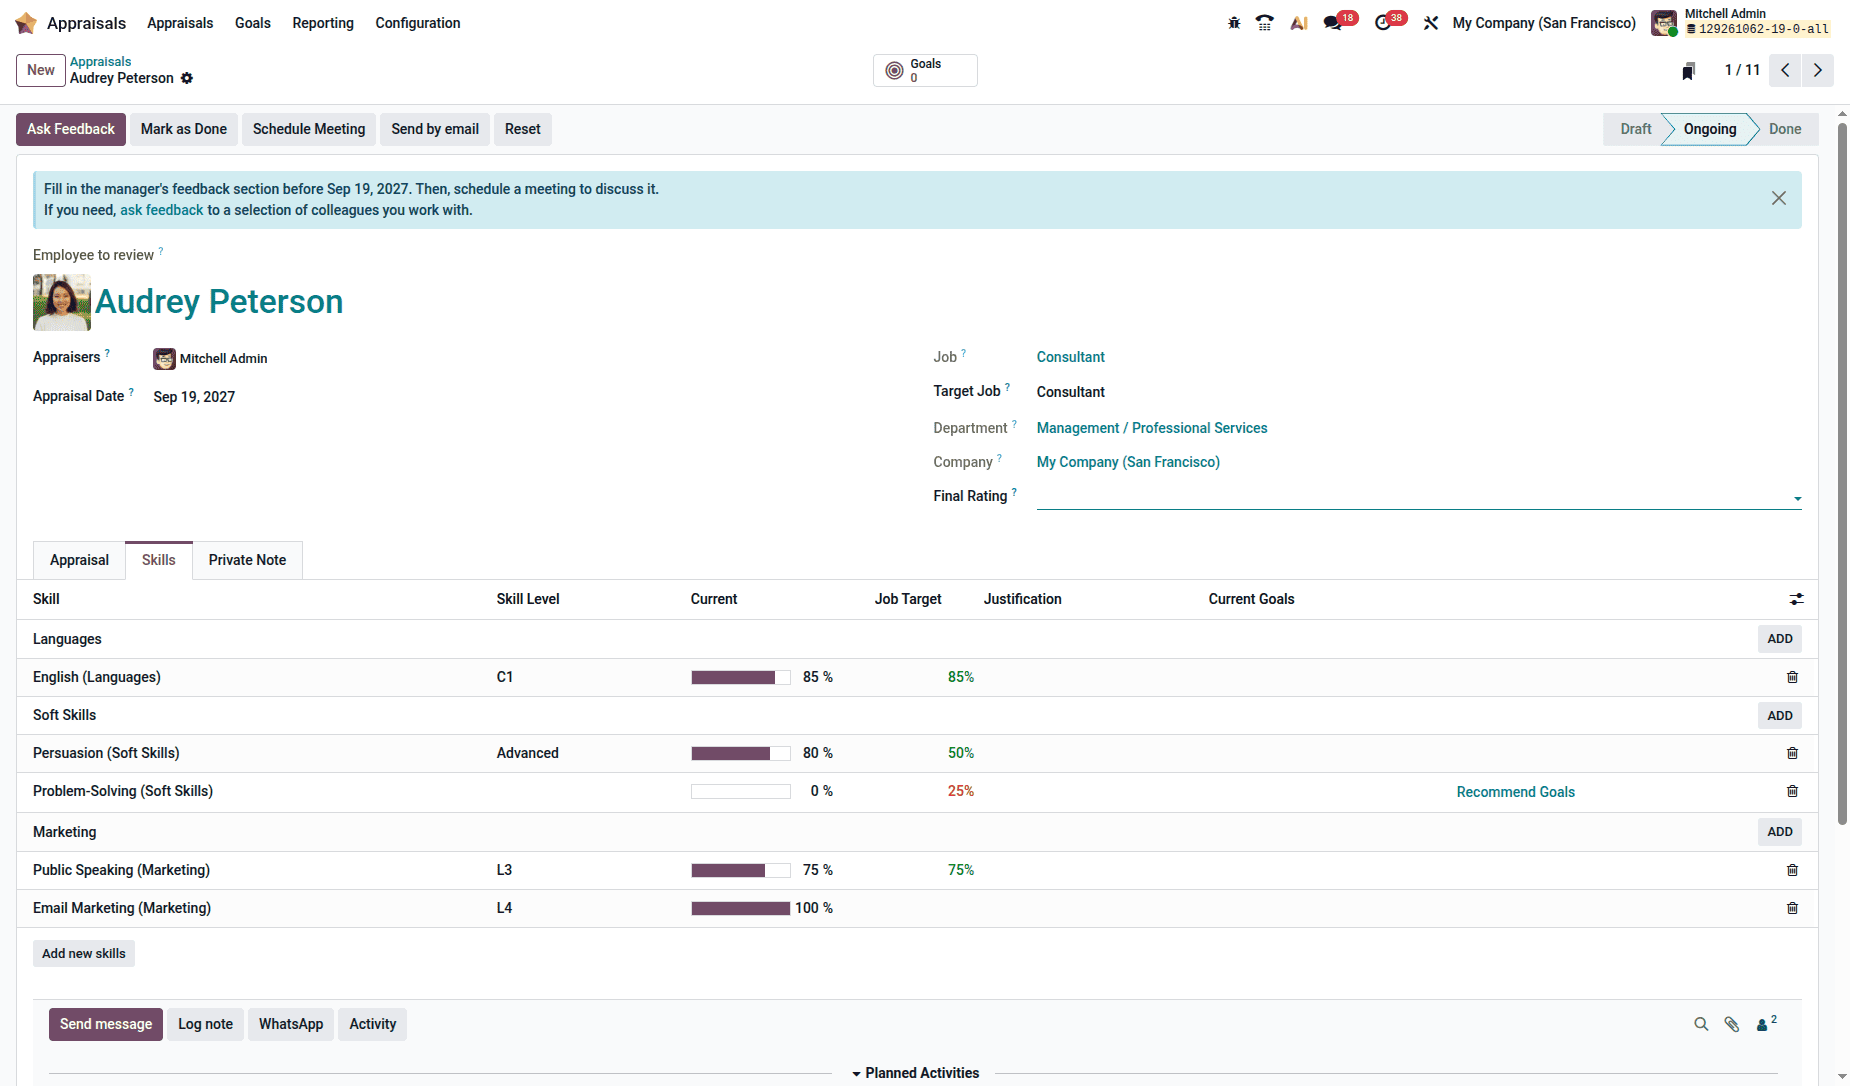Screen dimensions: 1850x1086
Task: Open the Goals 0 stat button
Action: coord(925,71)
